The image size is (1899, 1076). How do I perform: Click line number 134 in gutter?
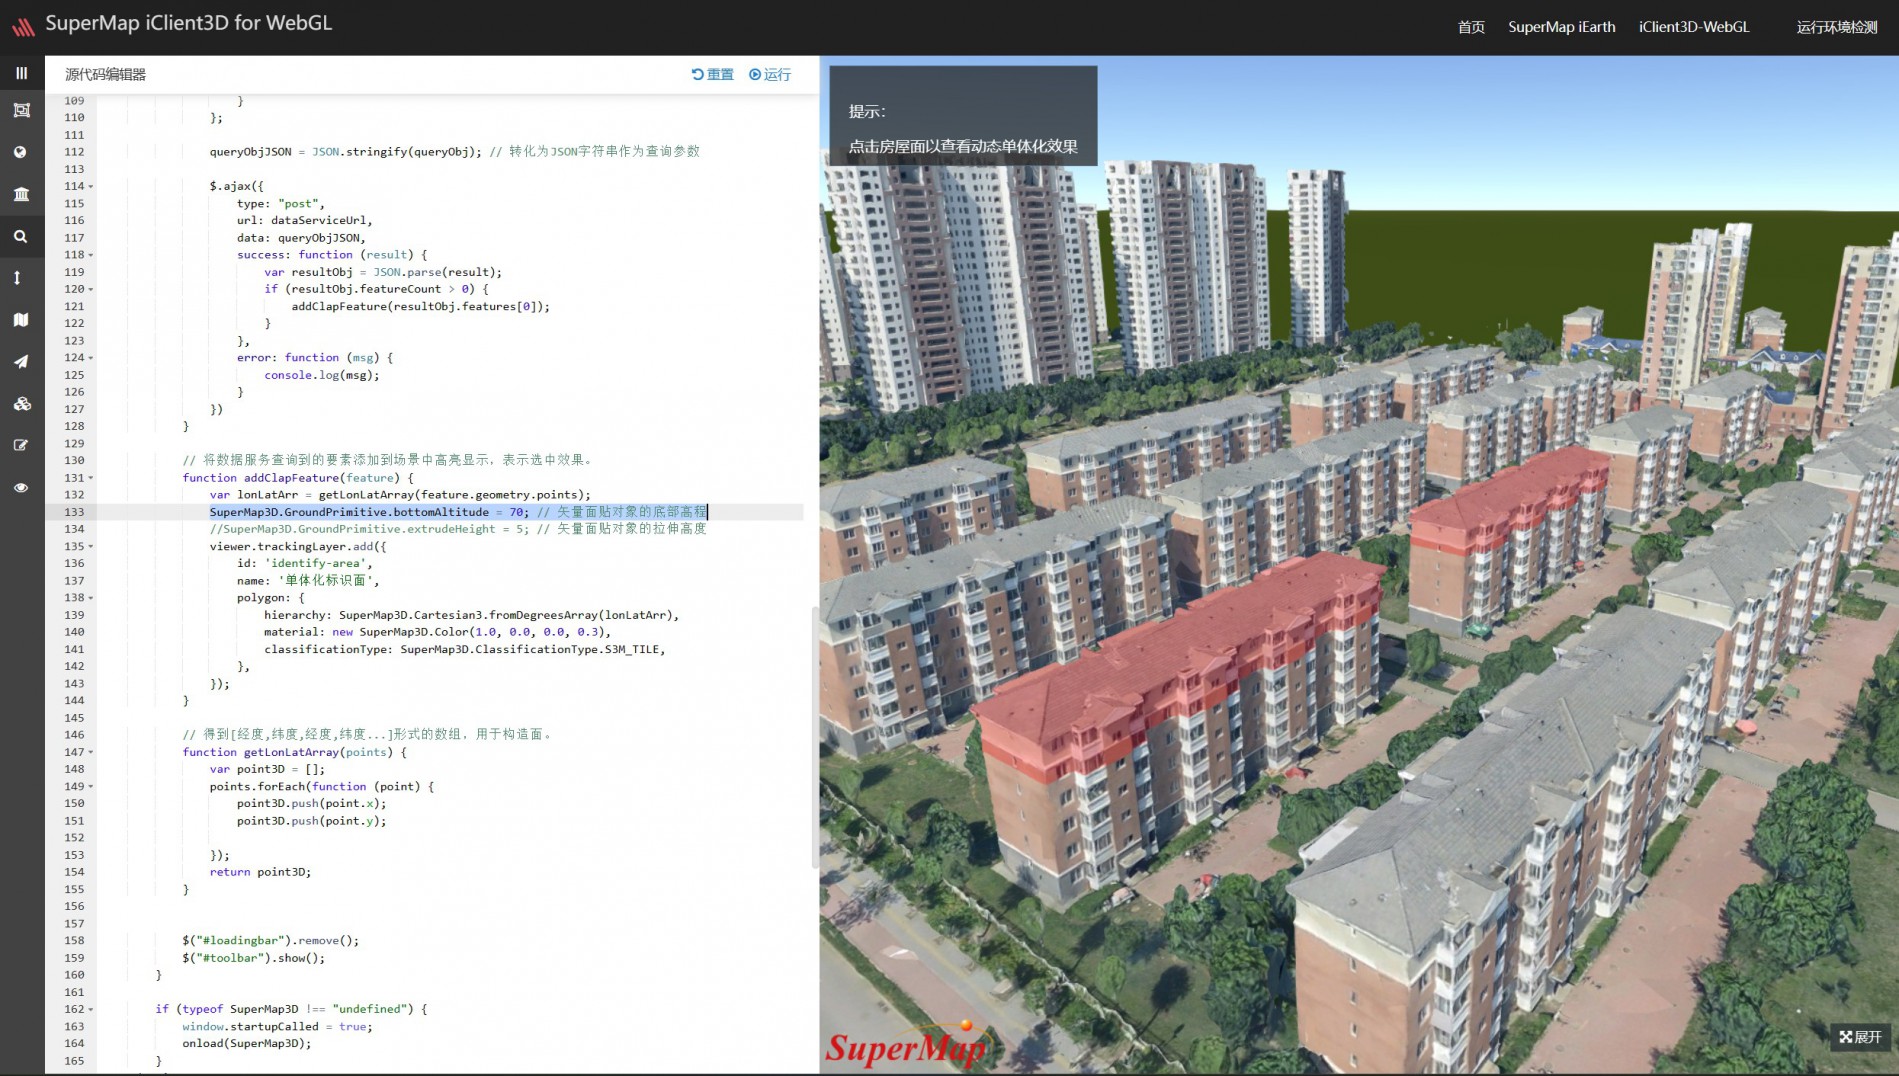pos(75,529)
